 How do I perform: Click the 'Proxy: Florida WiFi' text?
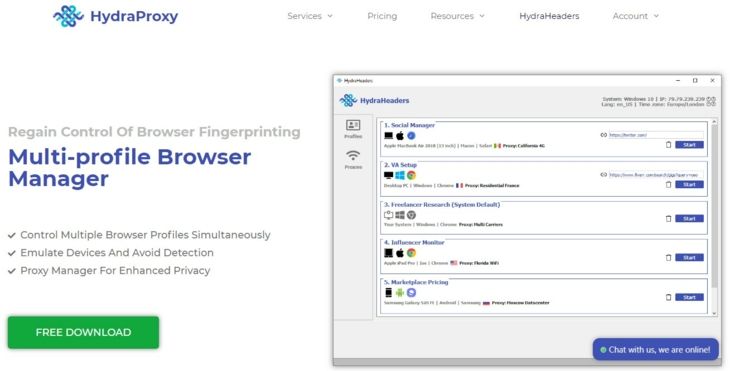(479, 263)
